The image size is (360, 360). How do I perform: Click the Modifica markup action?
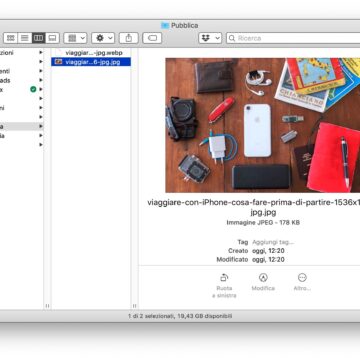263,282
